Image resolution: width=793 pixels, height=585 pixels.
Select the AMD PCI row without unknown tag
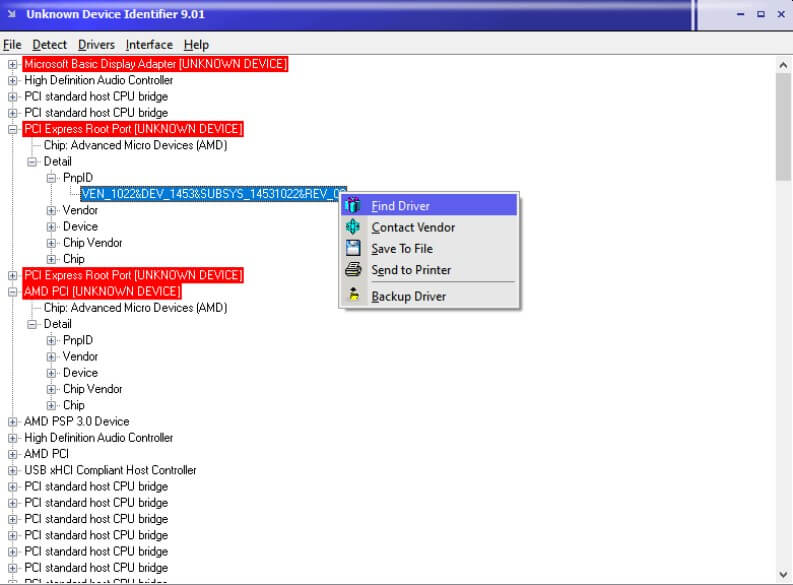pos(46,454)
